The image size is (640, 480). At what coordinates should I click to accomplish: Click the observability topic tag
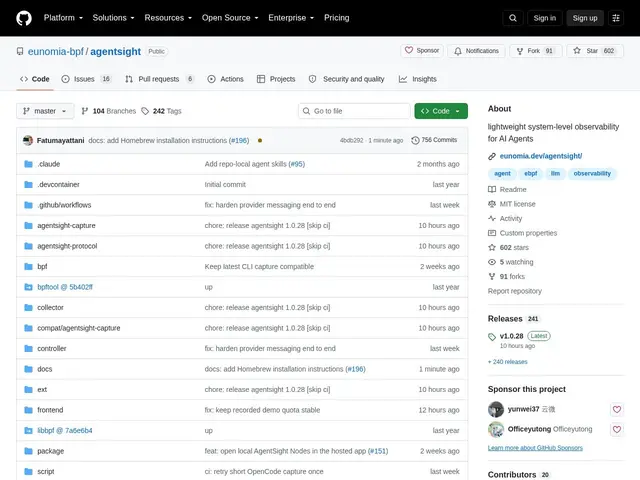pos(592,173)
